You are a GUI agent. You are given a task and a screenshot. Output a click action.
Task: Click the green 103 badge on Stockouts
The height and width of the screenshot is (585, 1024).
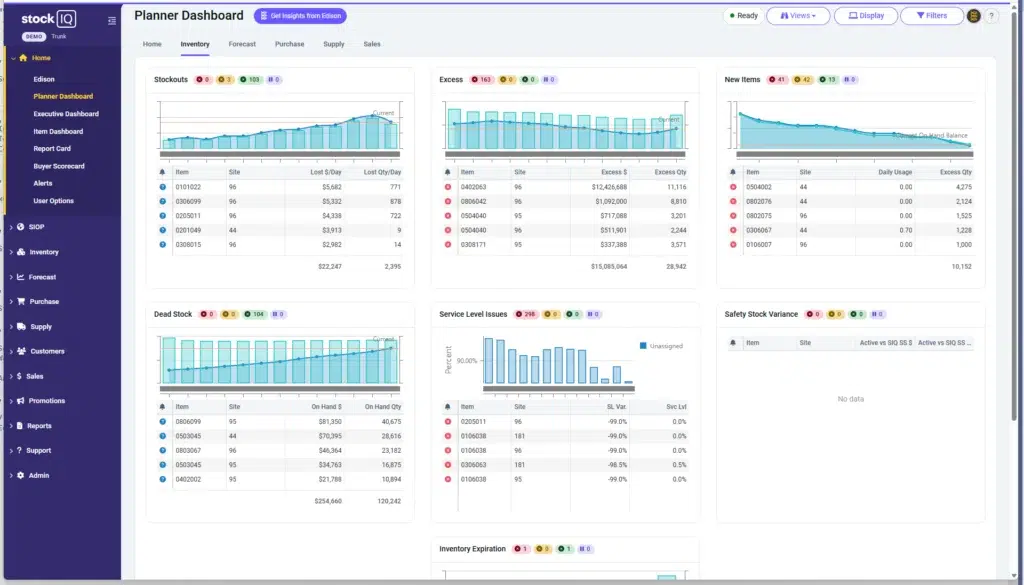250,80
